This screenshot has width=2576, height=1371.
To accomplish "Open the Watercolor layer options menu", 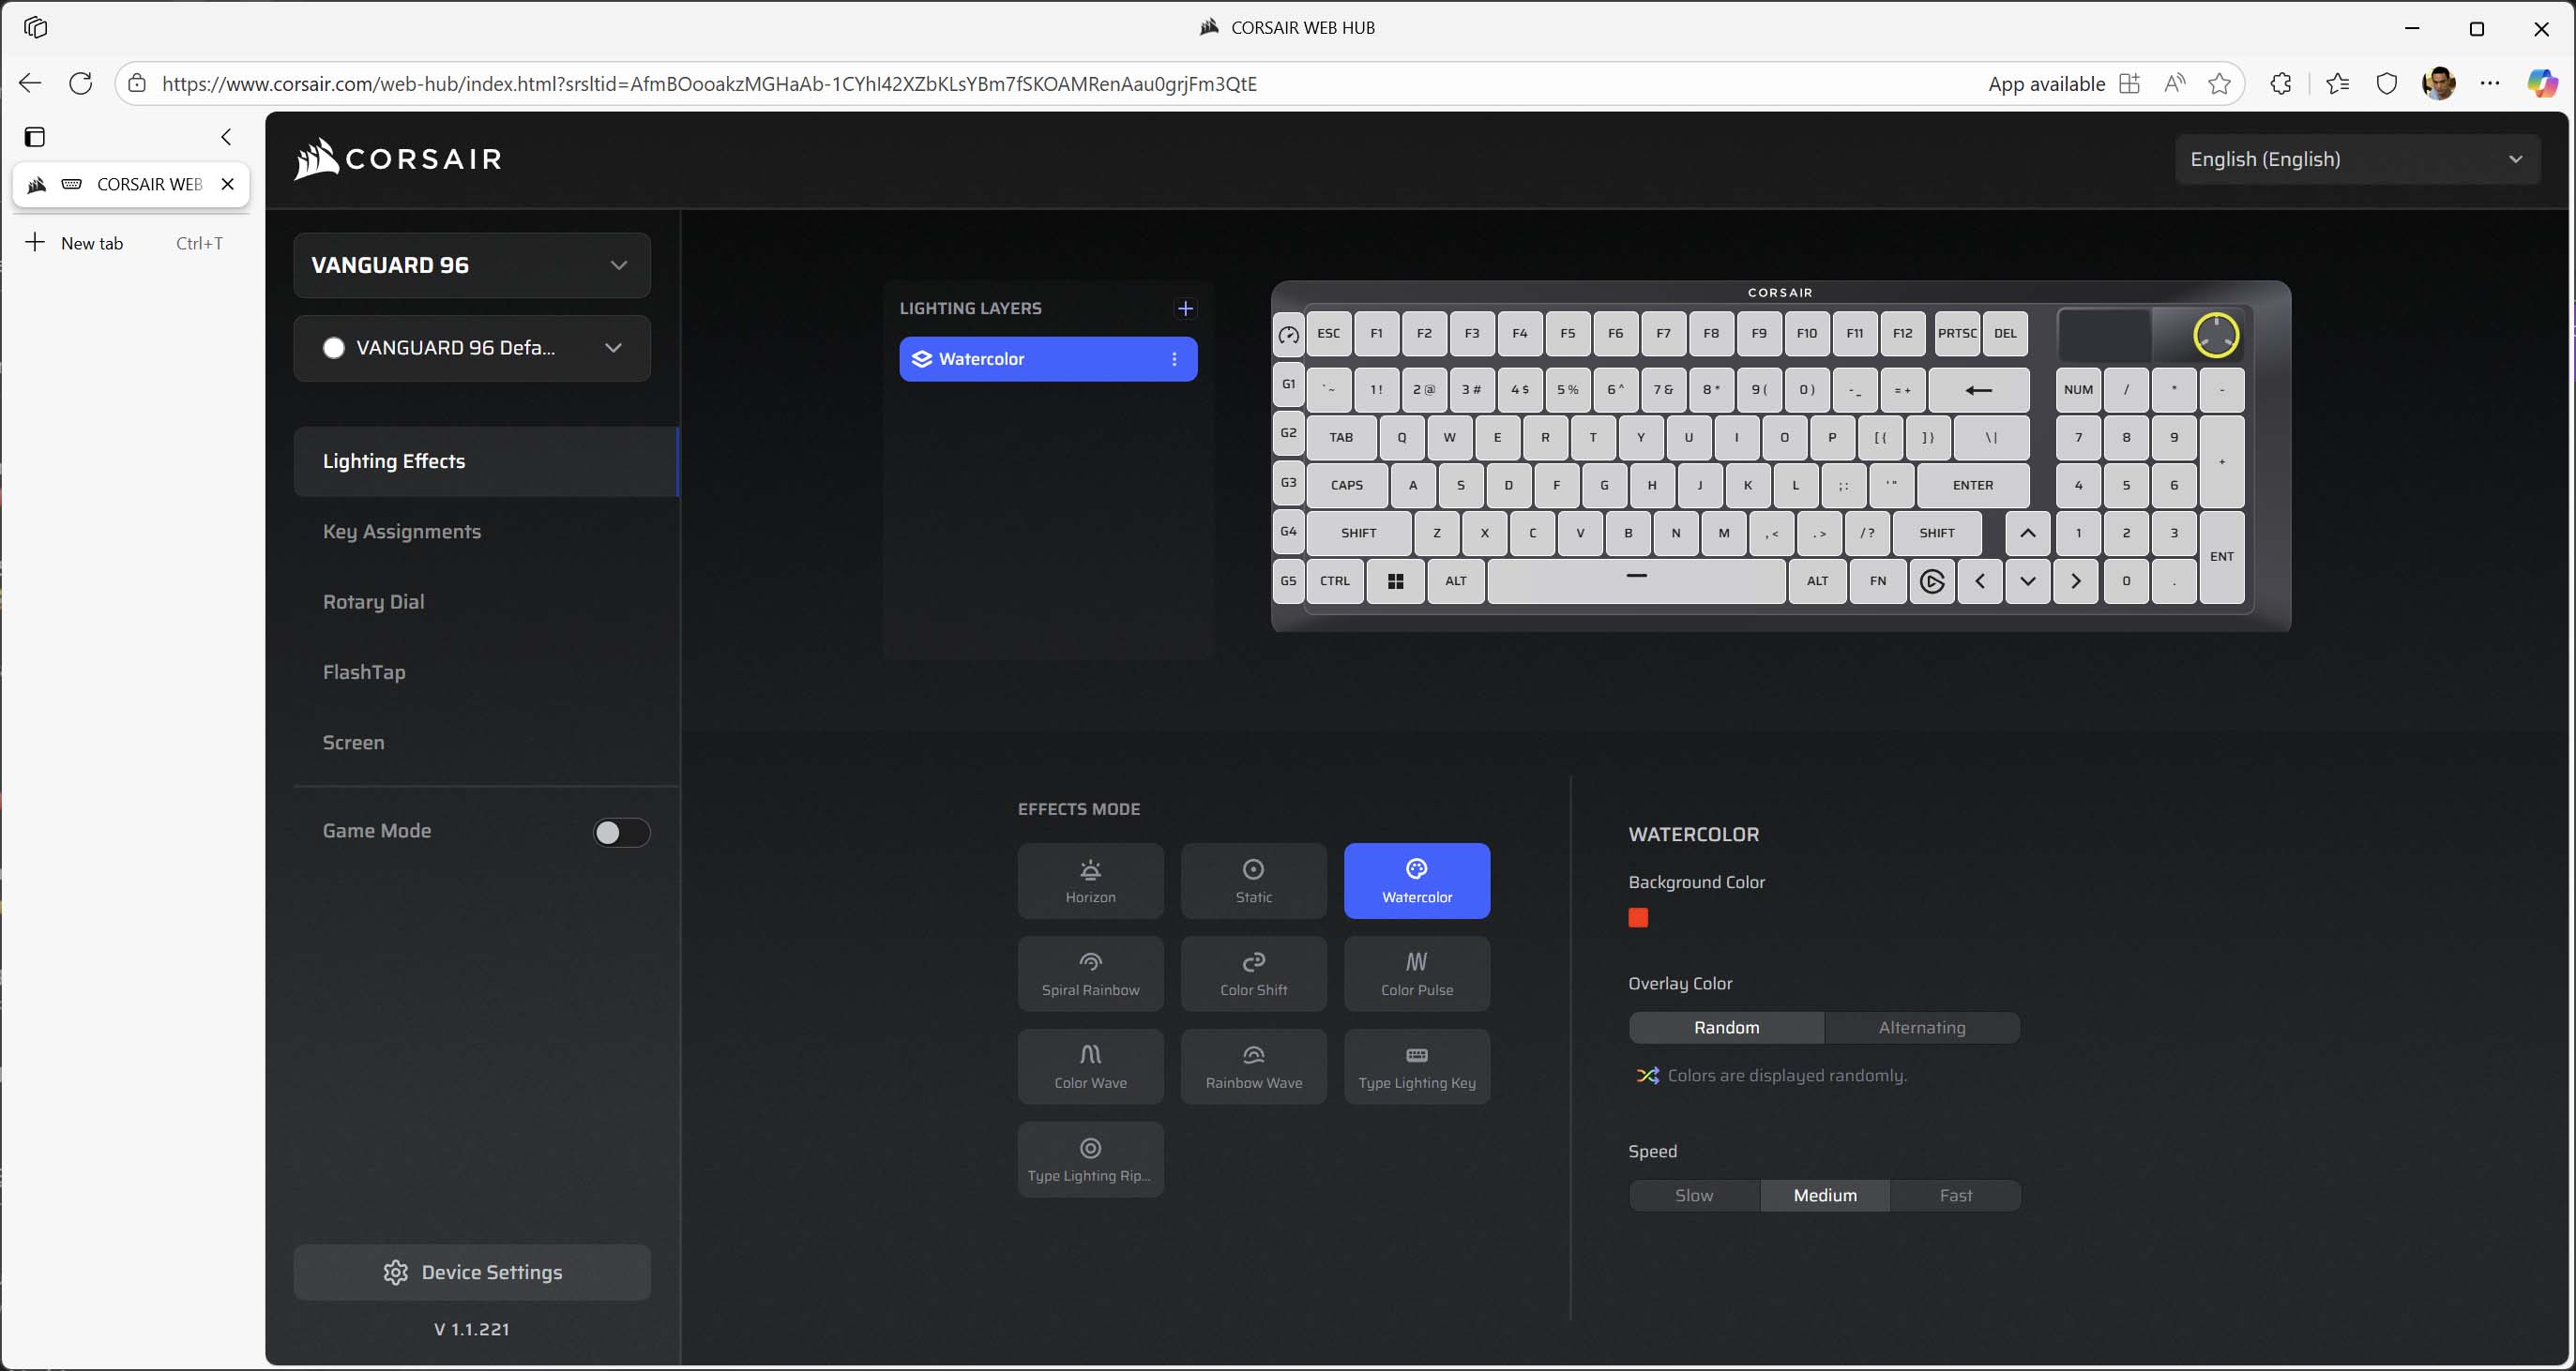I will 1174,359.
